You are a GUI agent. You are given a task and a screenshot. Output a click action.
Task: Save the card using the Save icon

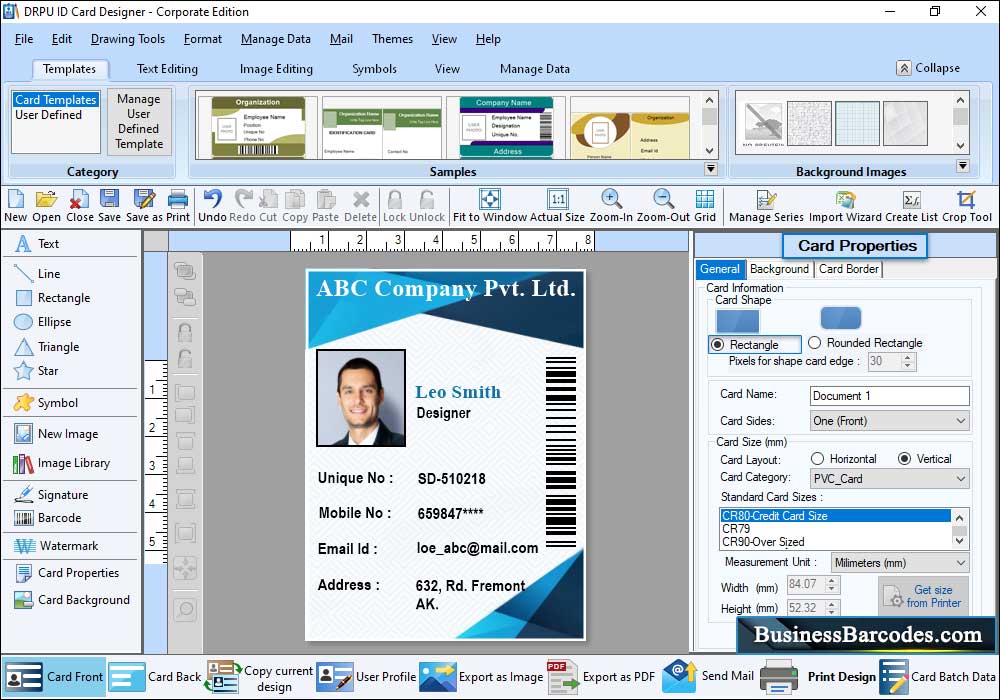click(x=109, y=199)
